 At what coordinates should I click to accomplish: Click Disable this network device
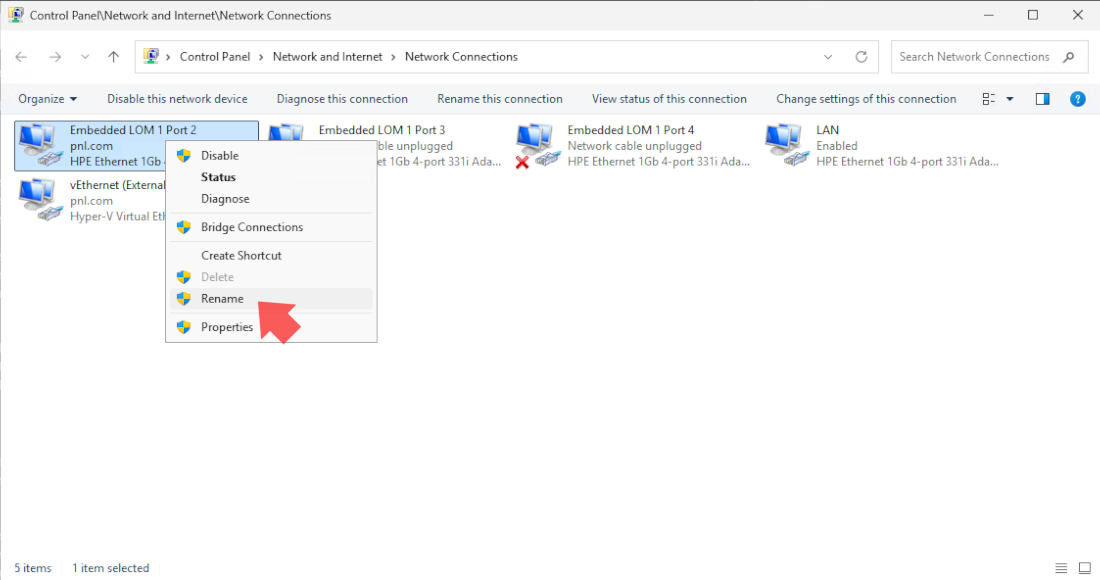click(x=177, y=99)
